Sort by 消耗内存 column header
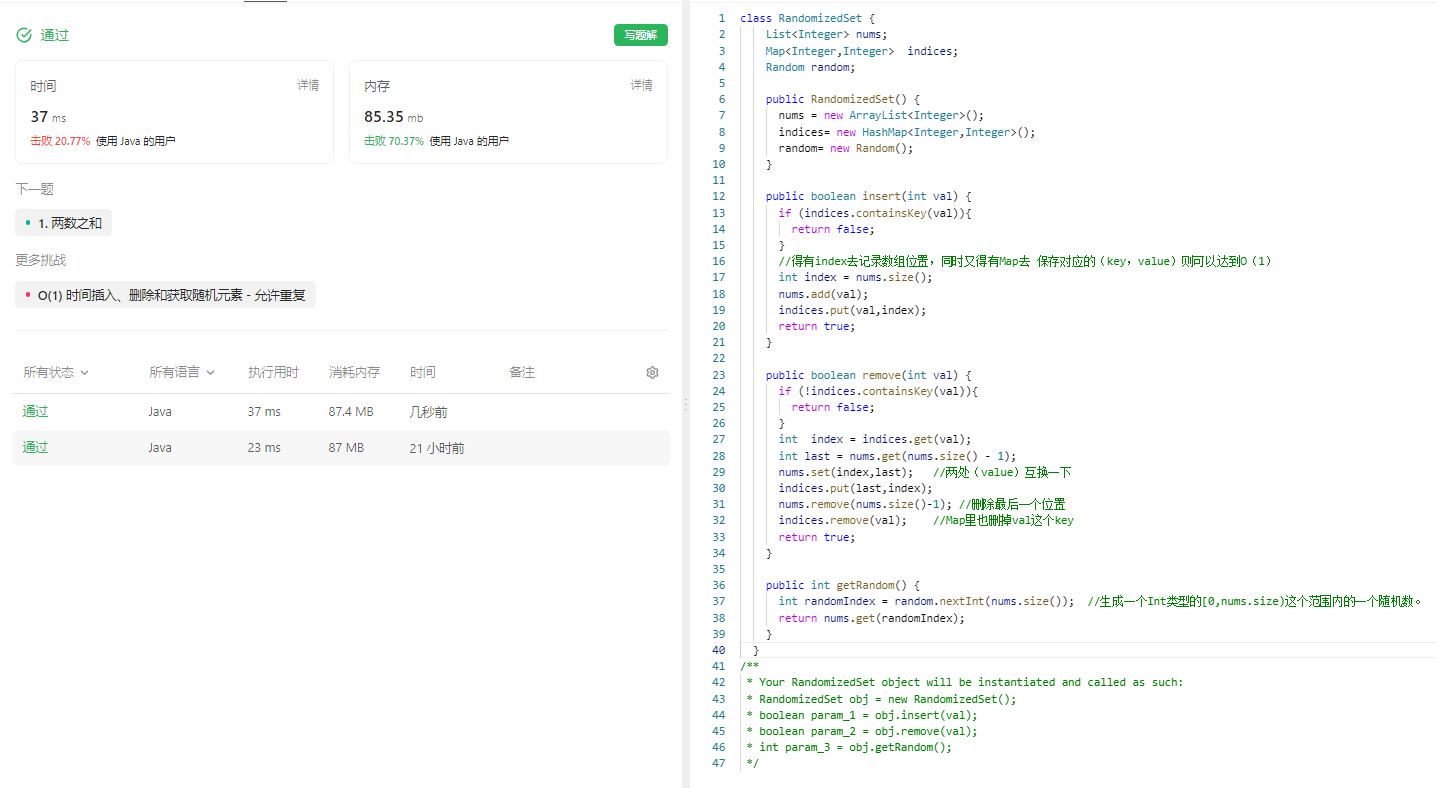 354,372
